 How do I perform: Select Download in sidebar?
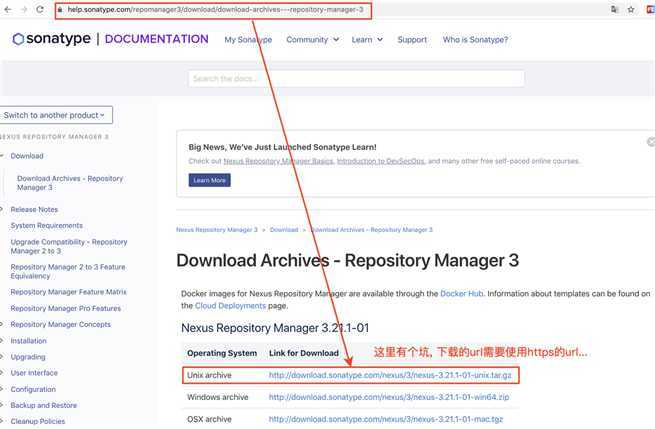27,156
